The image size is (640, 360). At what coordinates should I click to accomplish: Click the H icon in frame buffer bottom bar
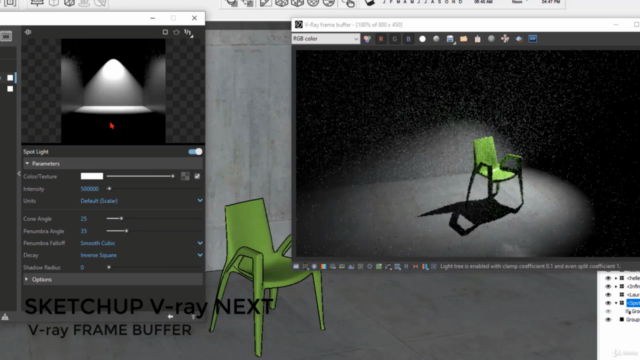click(406, 267)
